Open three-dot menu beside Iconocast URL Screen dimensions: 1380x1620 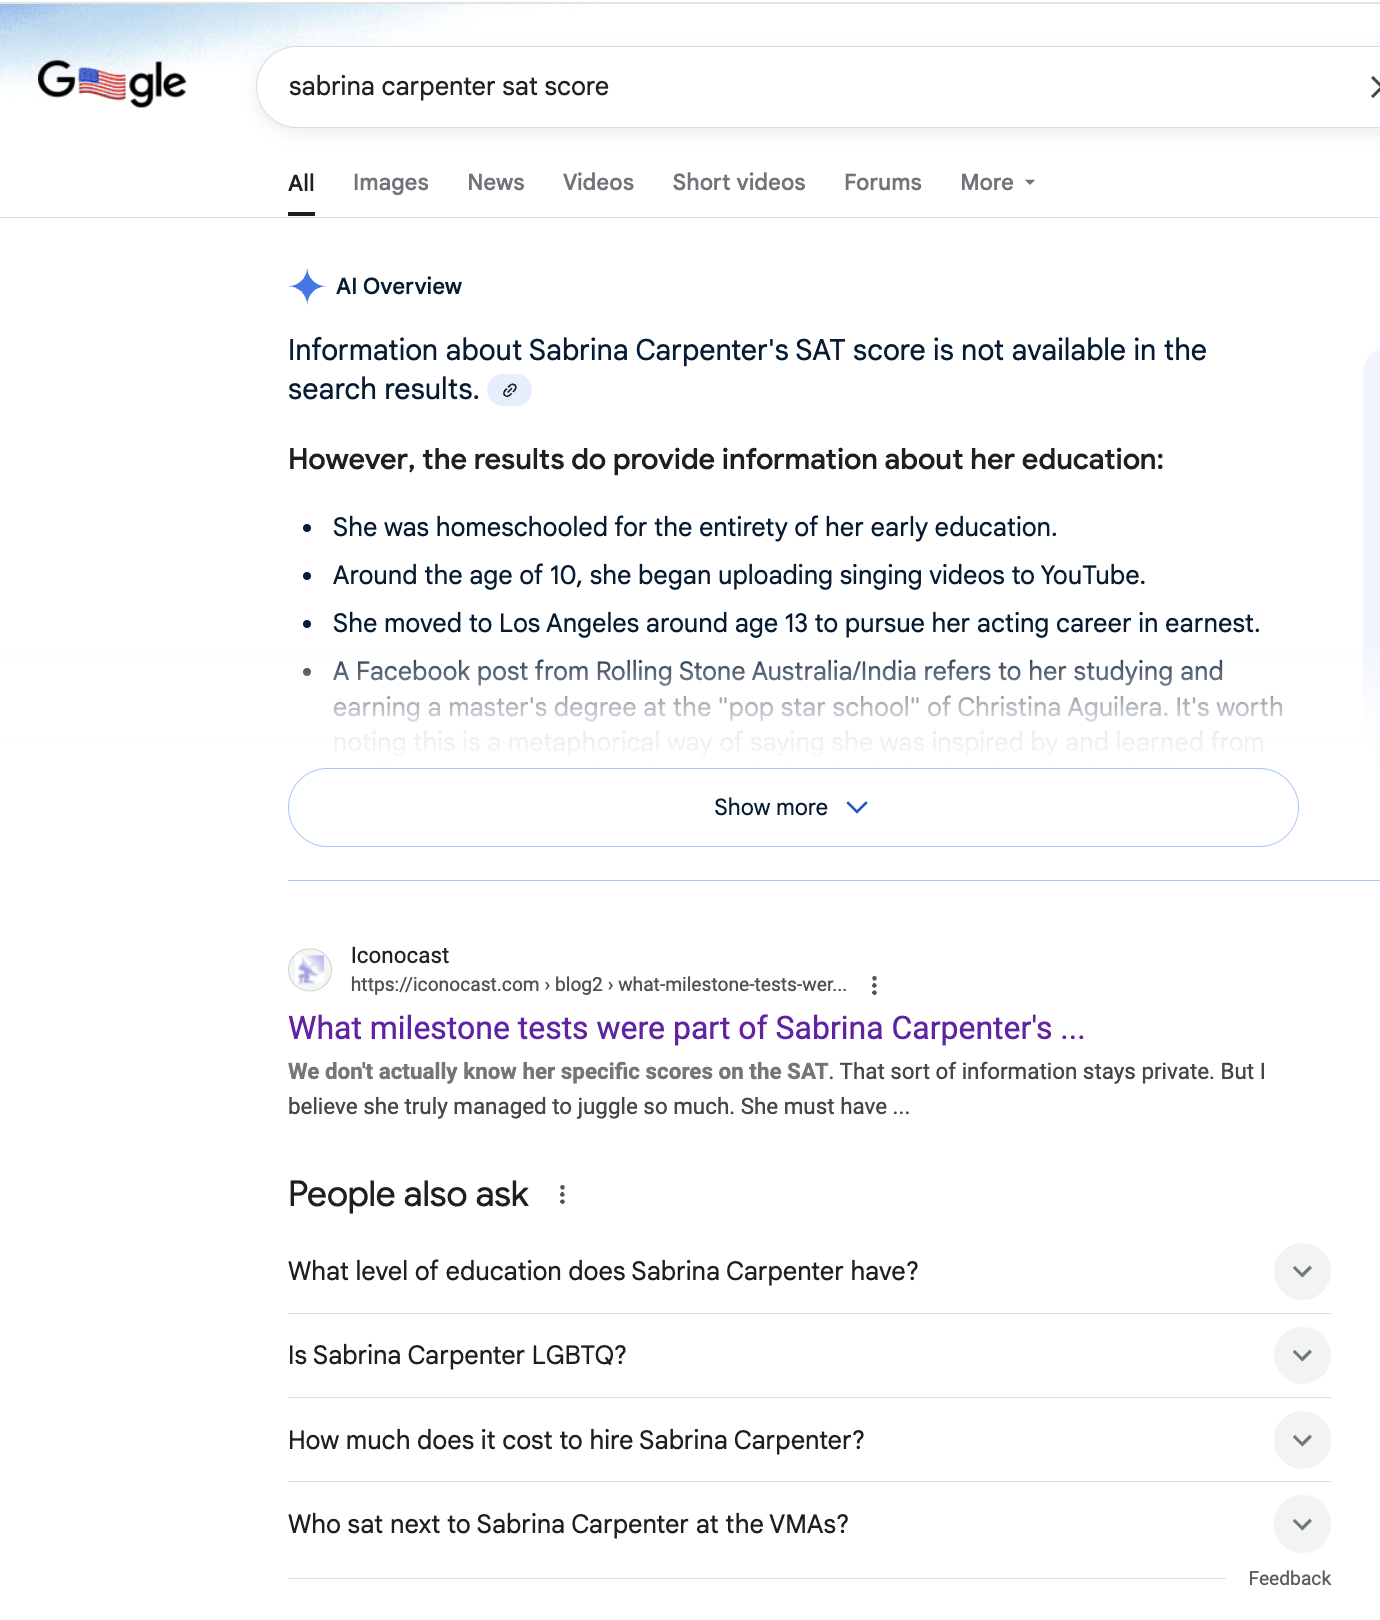pyautogui.click(x=874, y=985)
